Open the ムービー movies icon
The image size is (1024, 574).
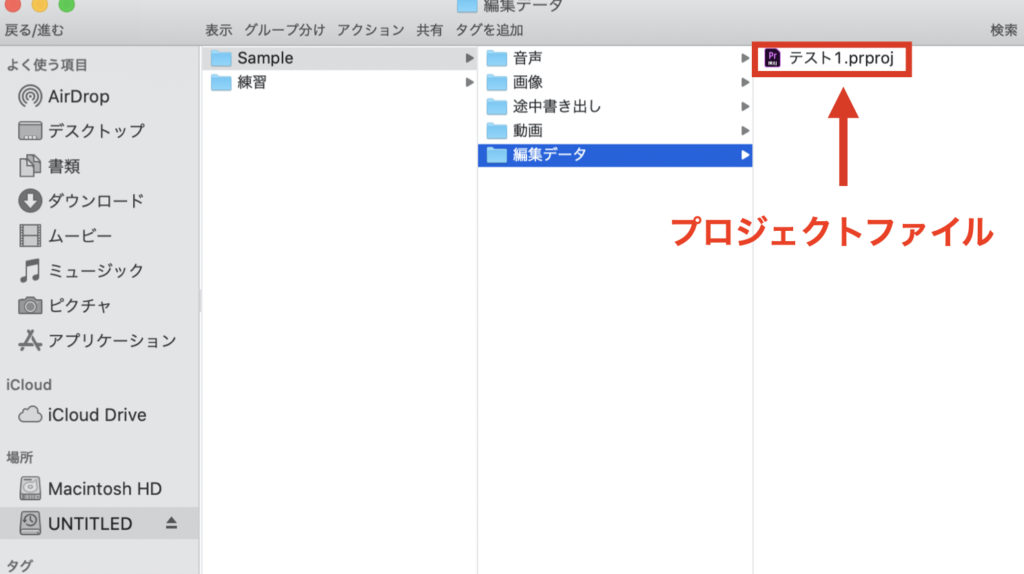(x=29, y=236)
